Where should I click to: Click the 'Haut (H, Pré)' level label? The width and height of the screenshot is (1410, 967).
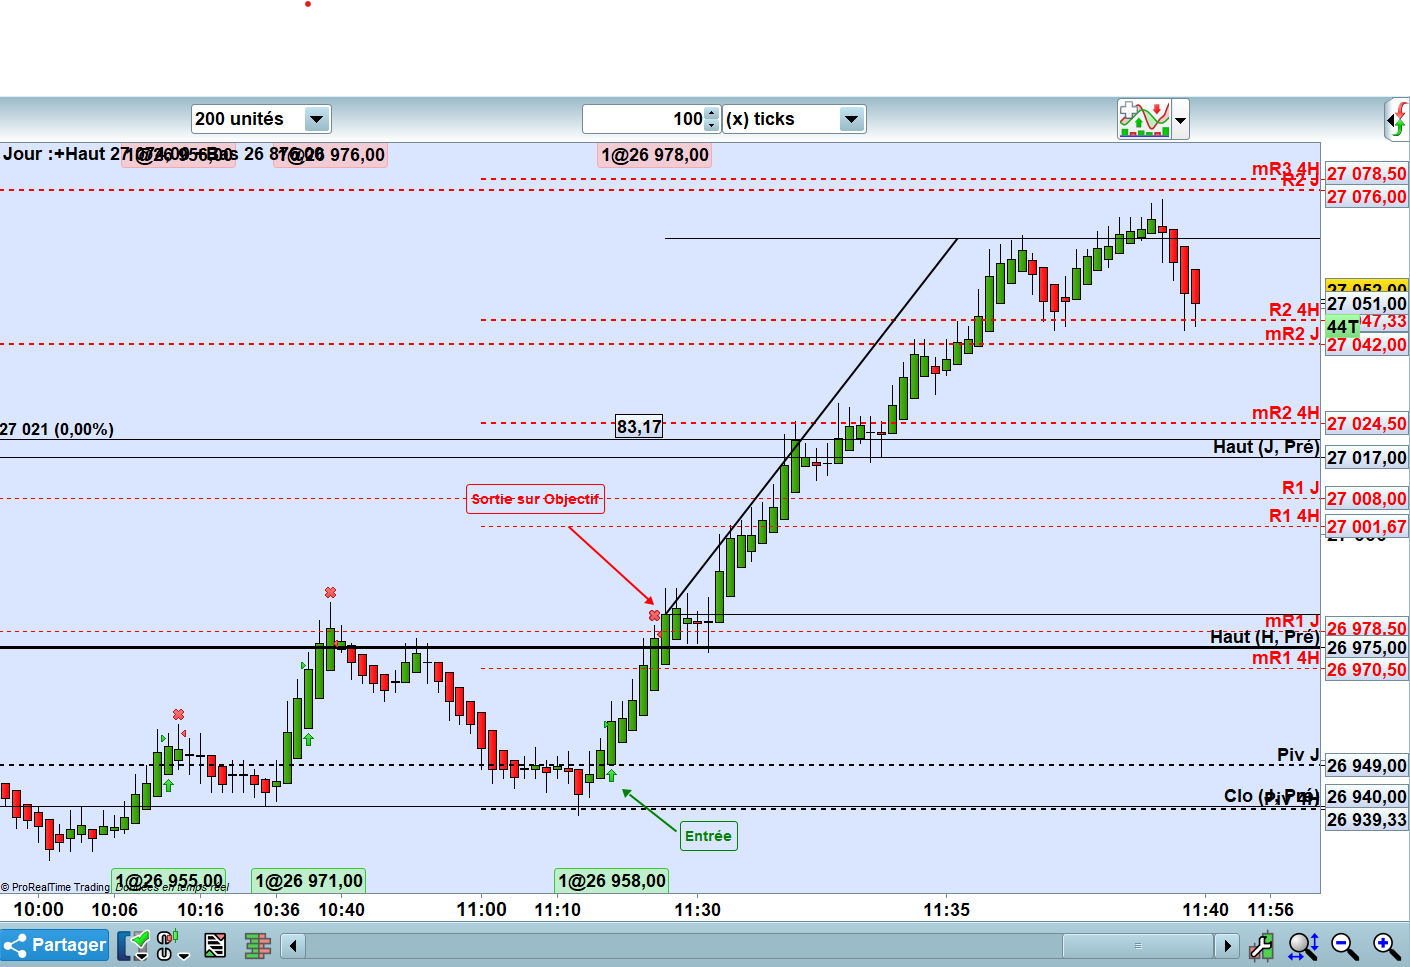[x=1264, y=637]
